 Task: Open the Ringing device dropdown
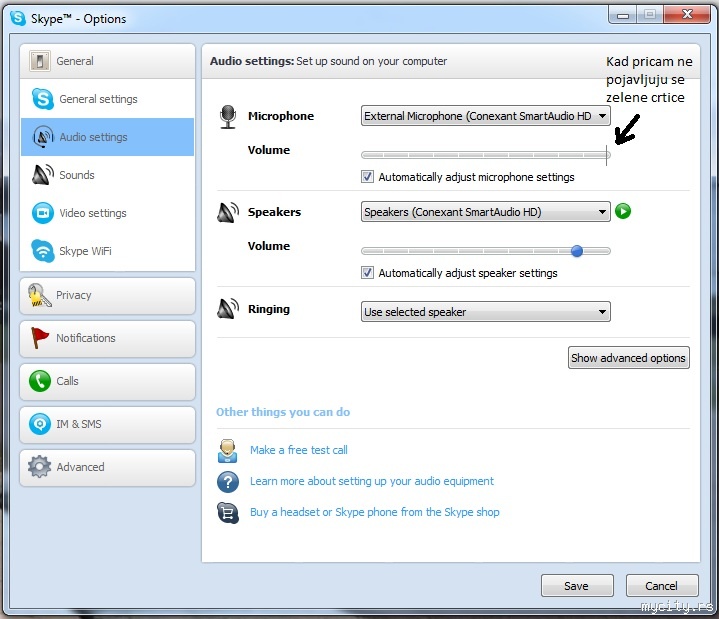click(x=486, y=312)
